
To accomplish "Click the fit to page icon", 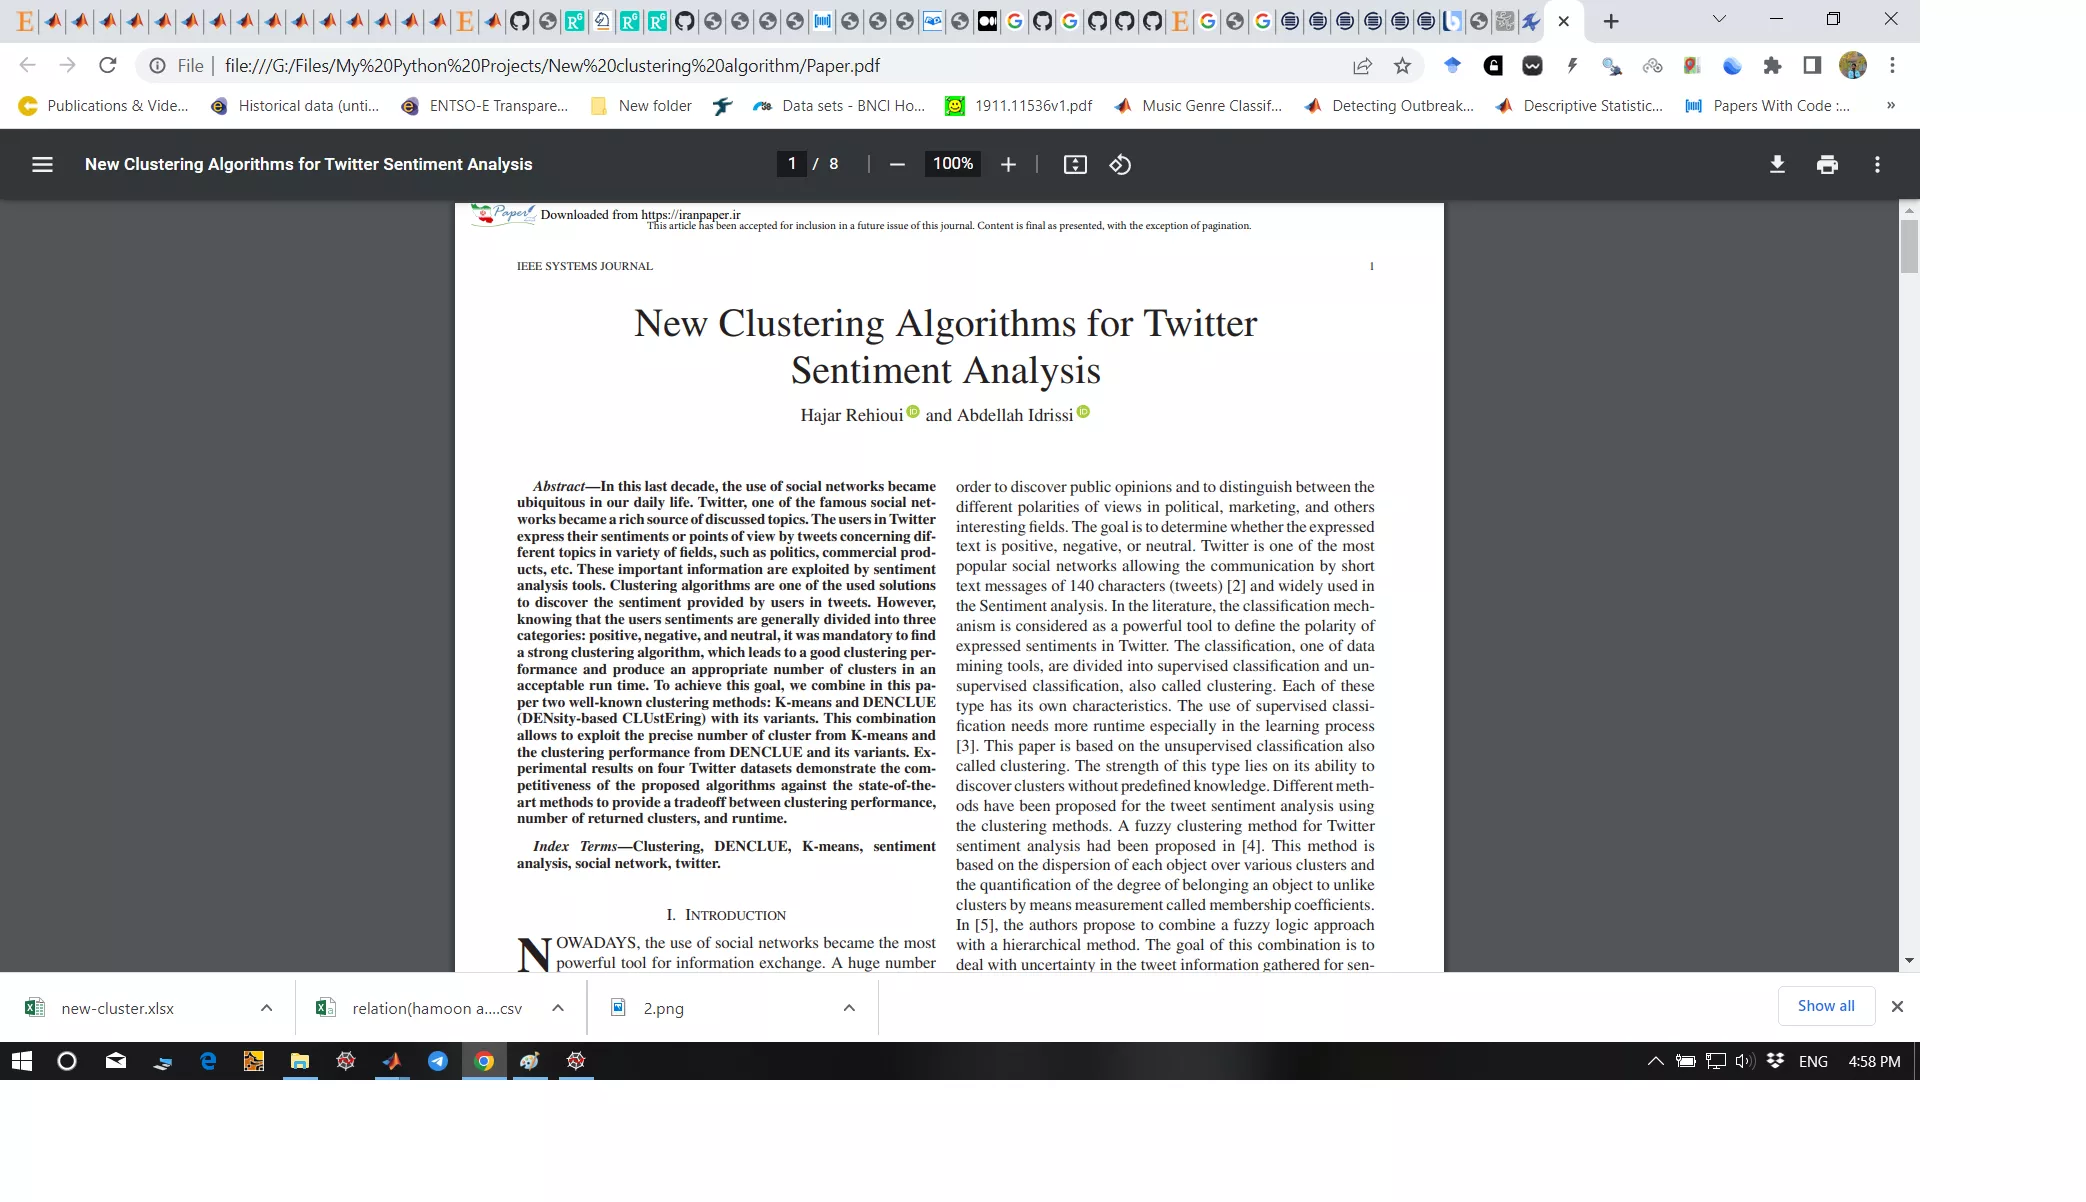I will pyautogui.click(x=1075, y=164).
